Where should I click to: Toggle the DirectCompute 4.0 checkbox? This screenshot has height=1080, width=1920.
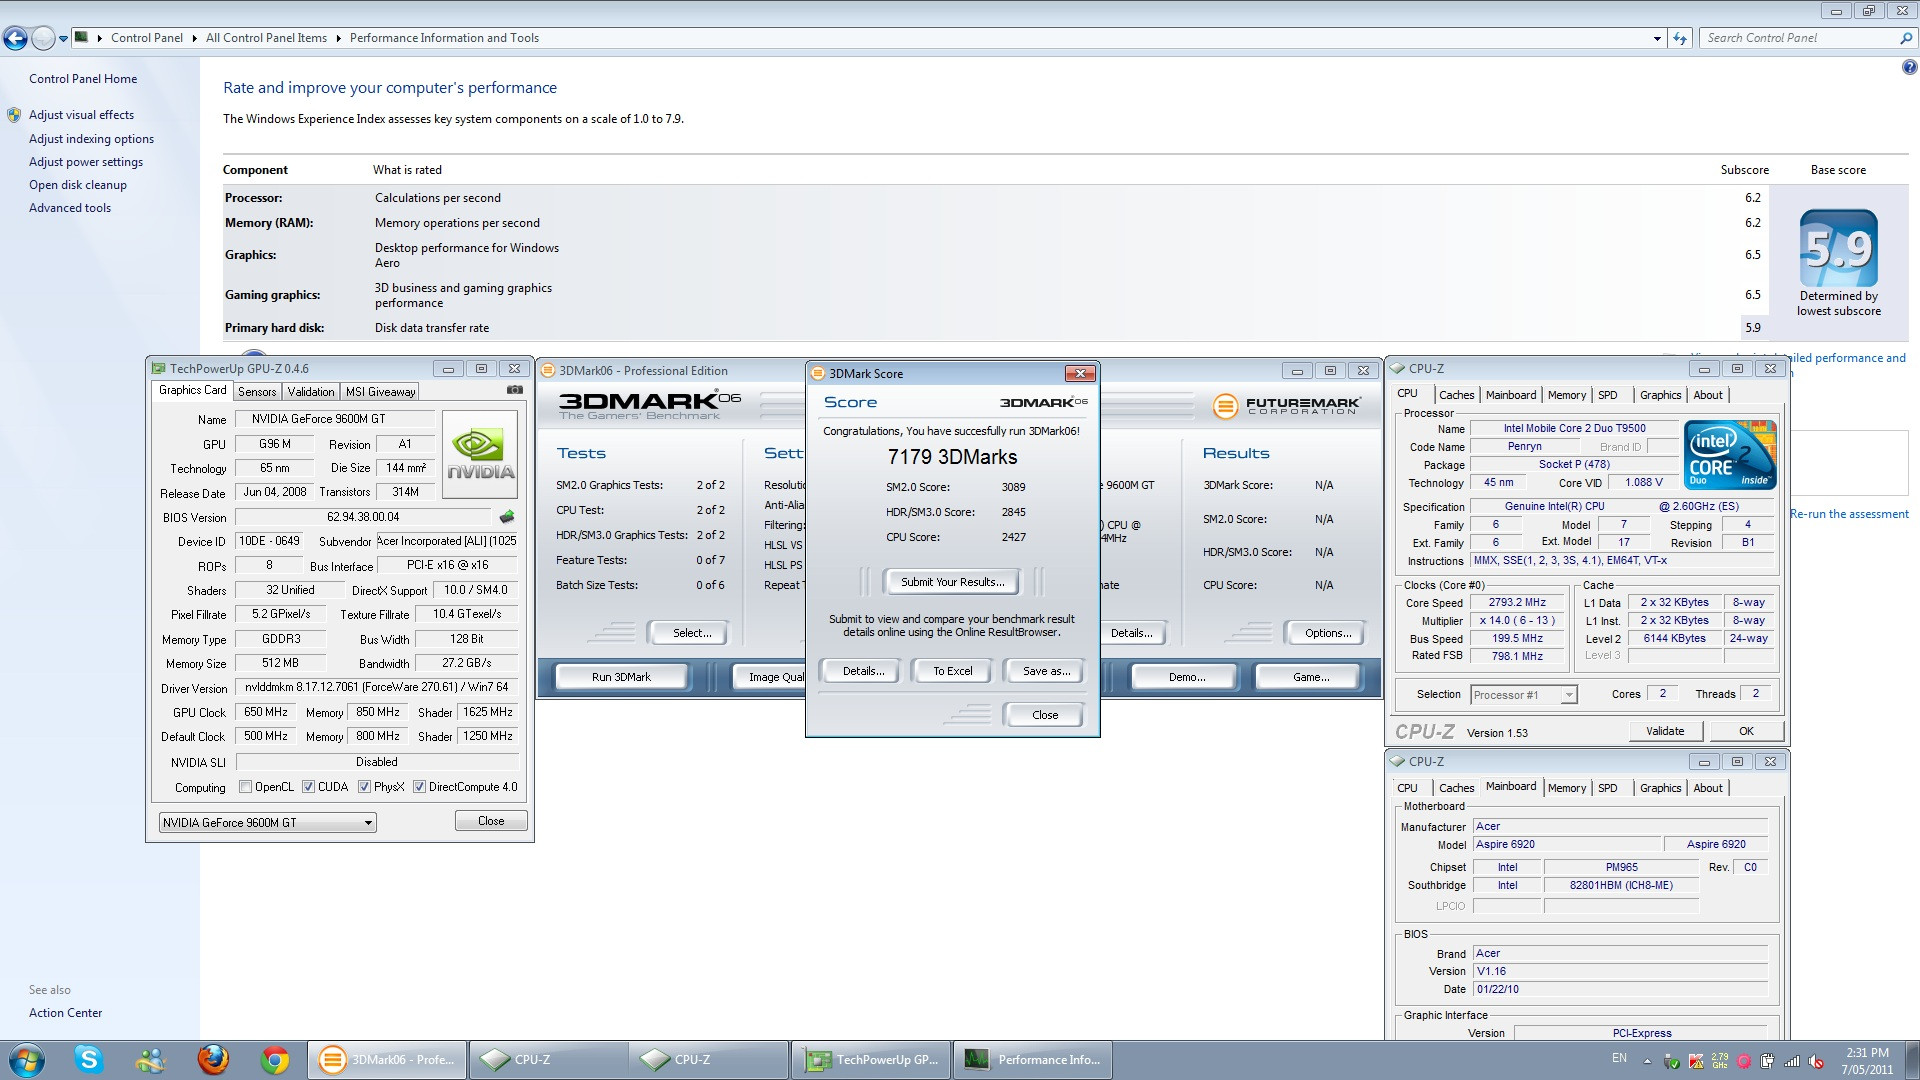pos(419,787)
